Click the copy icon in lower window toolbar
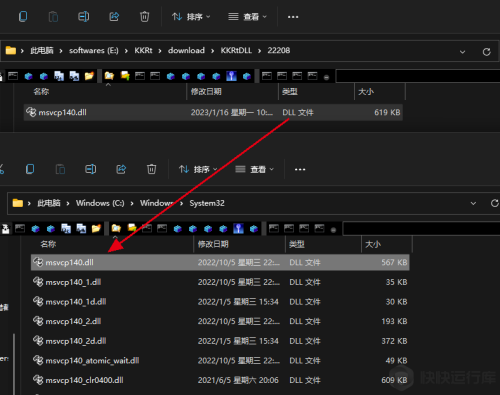 tap(30, 169)
